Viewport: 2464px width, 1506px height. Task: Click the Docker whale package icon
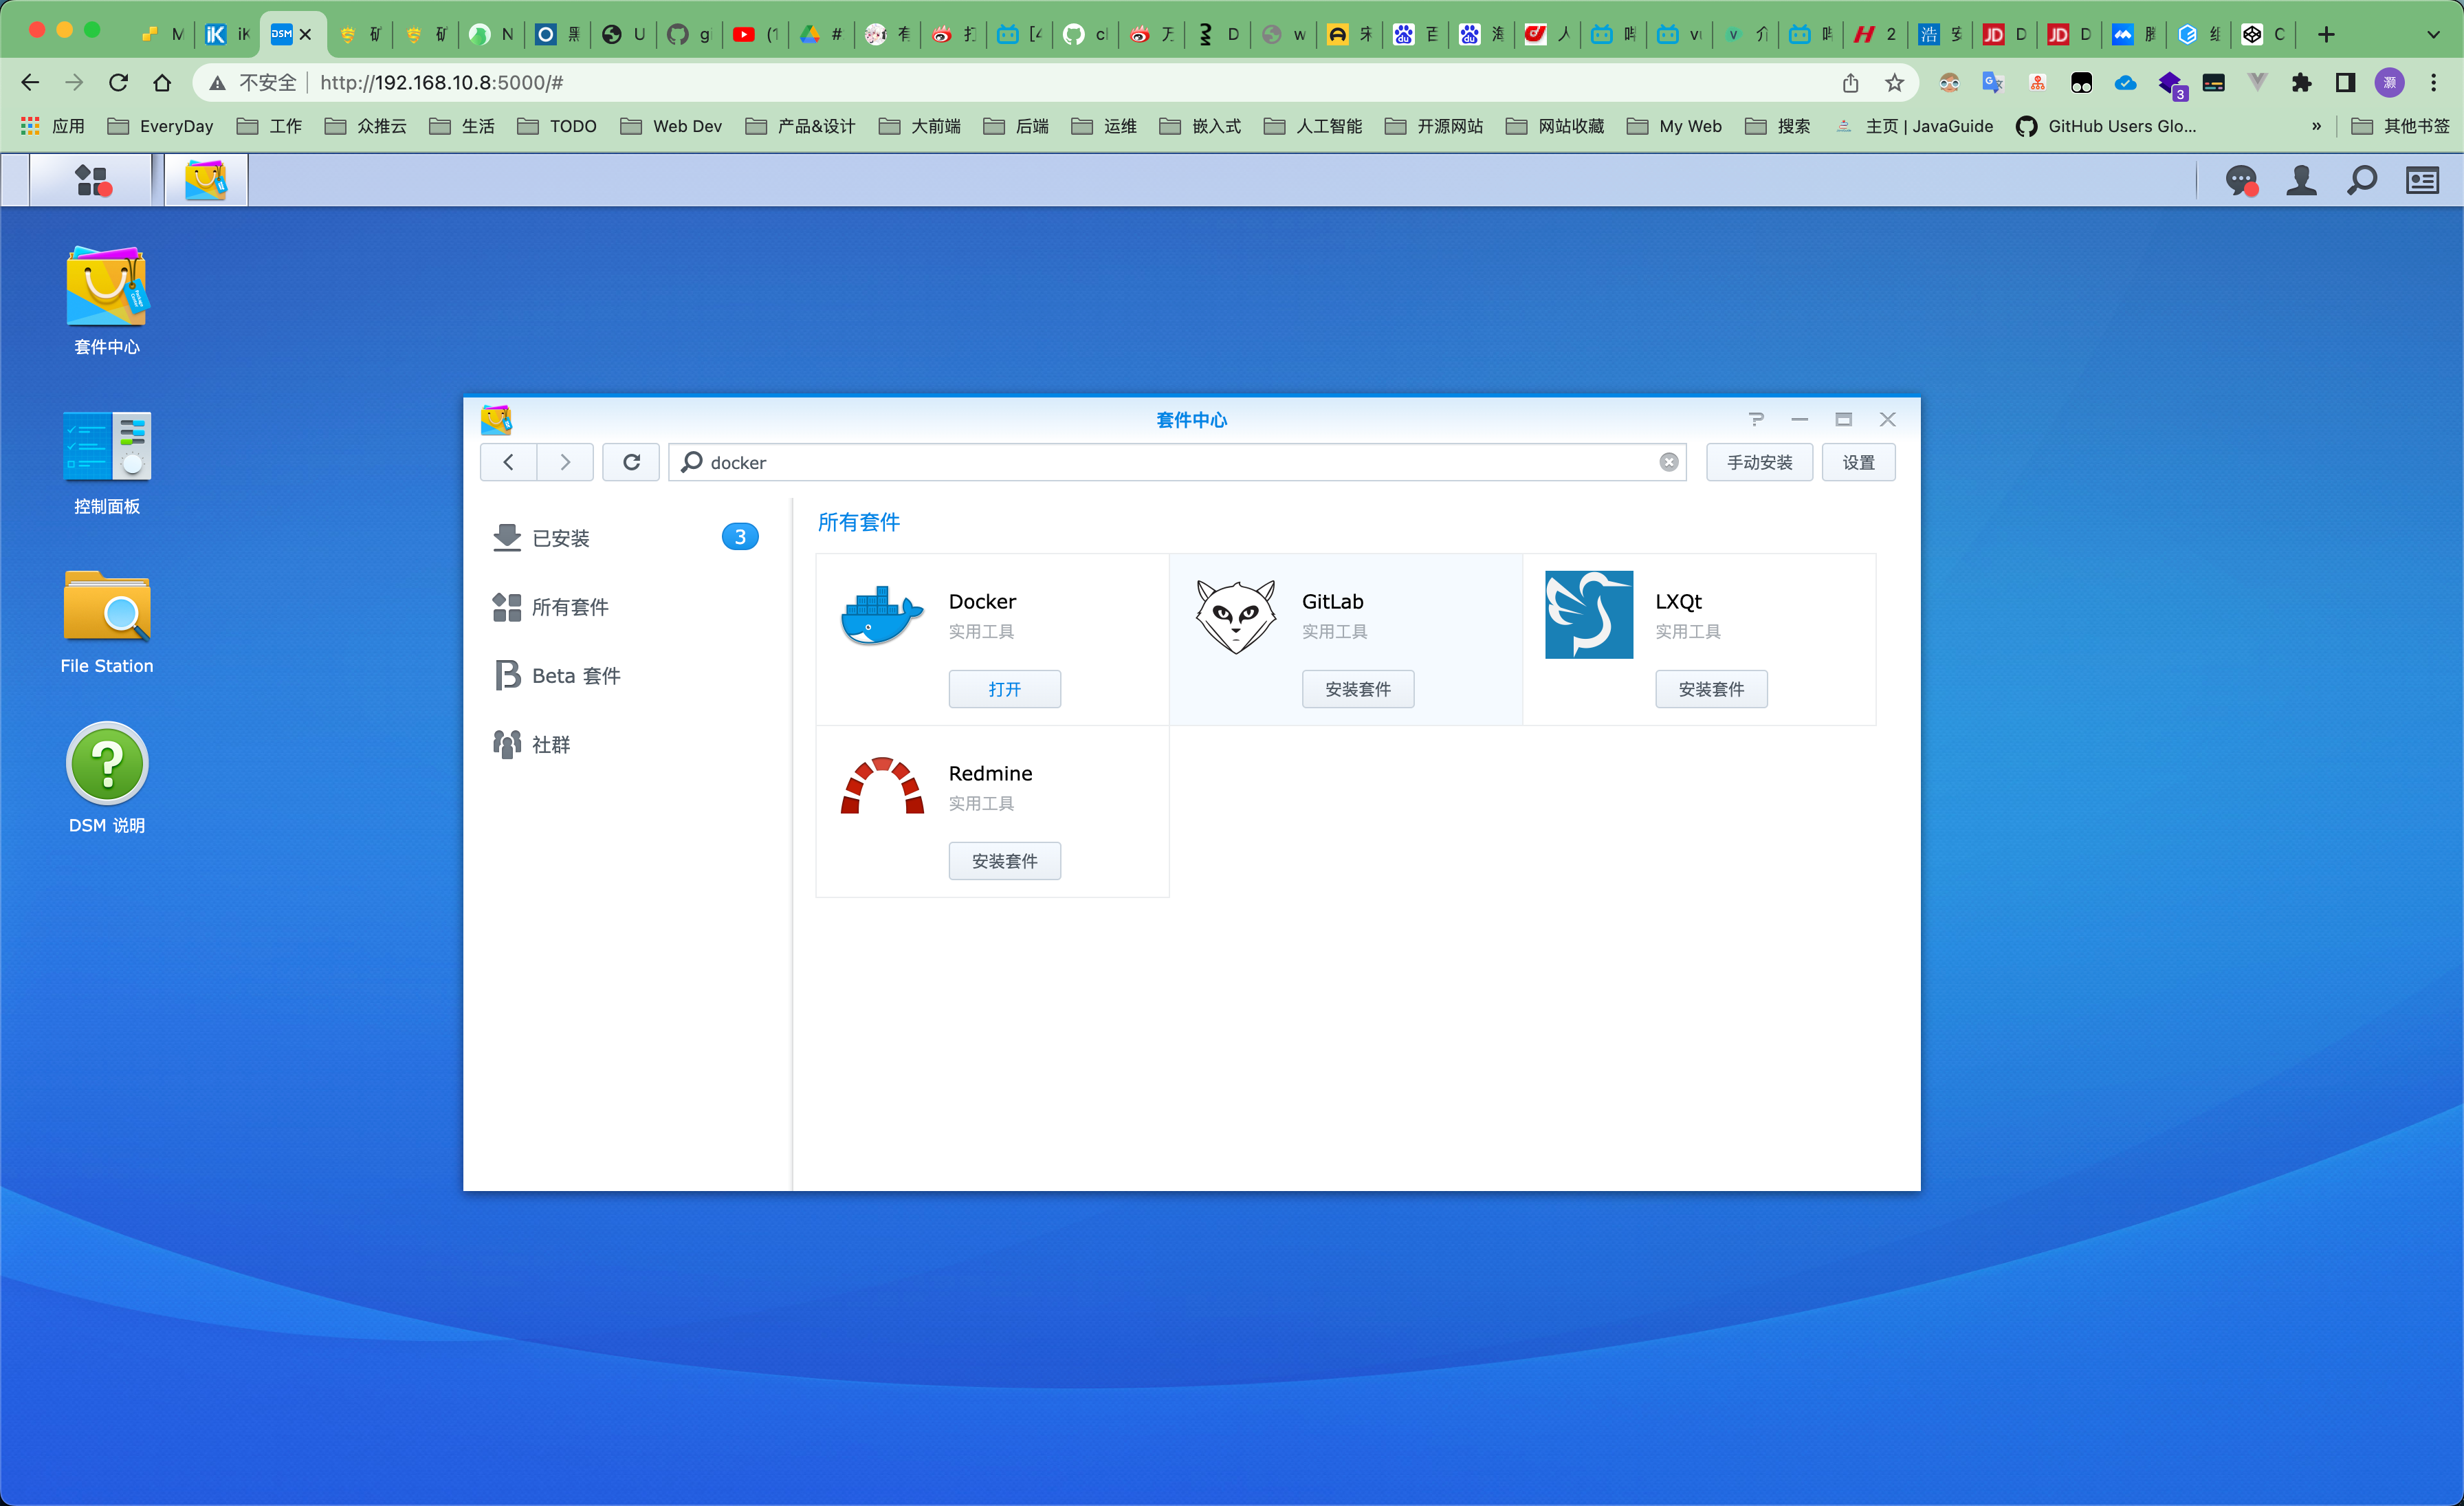[x=882, y=615]
